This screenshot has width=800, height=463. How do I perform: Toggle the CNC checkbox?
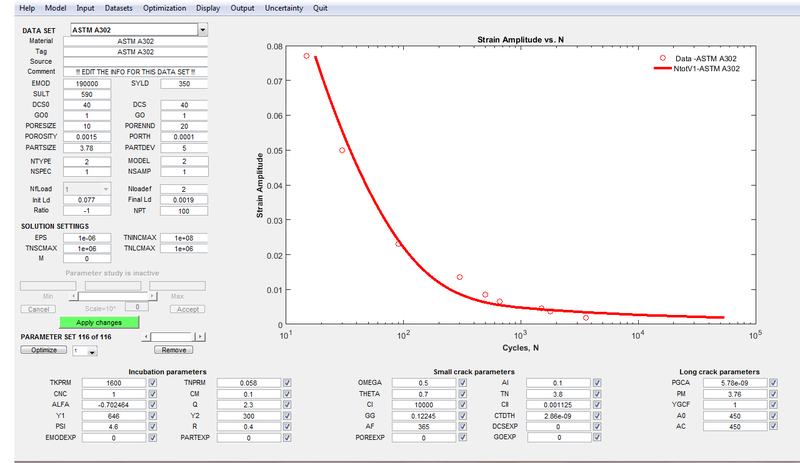tap(153, 394)
